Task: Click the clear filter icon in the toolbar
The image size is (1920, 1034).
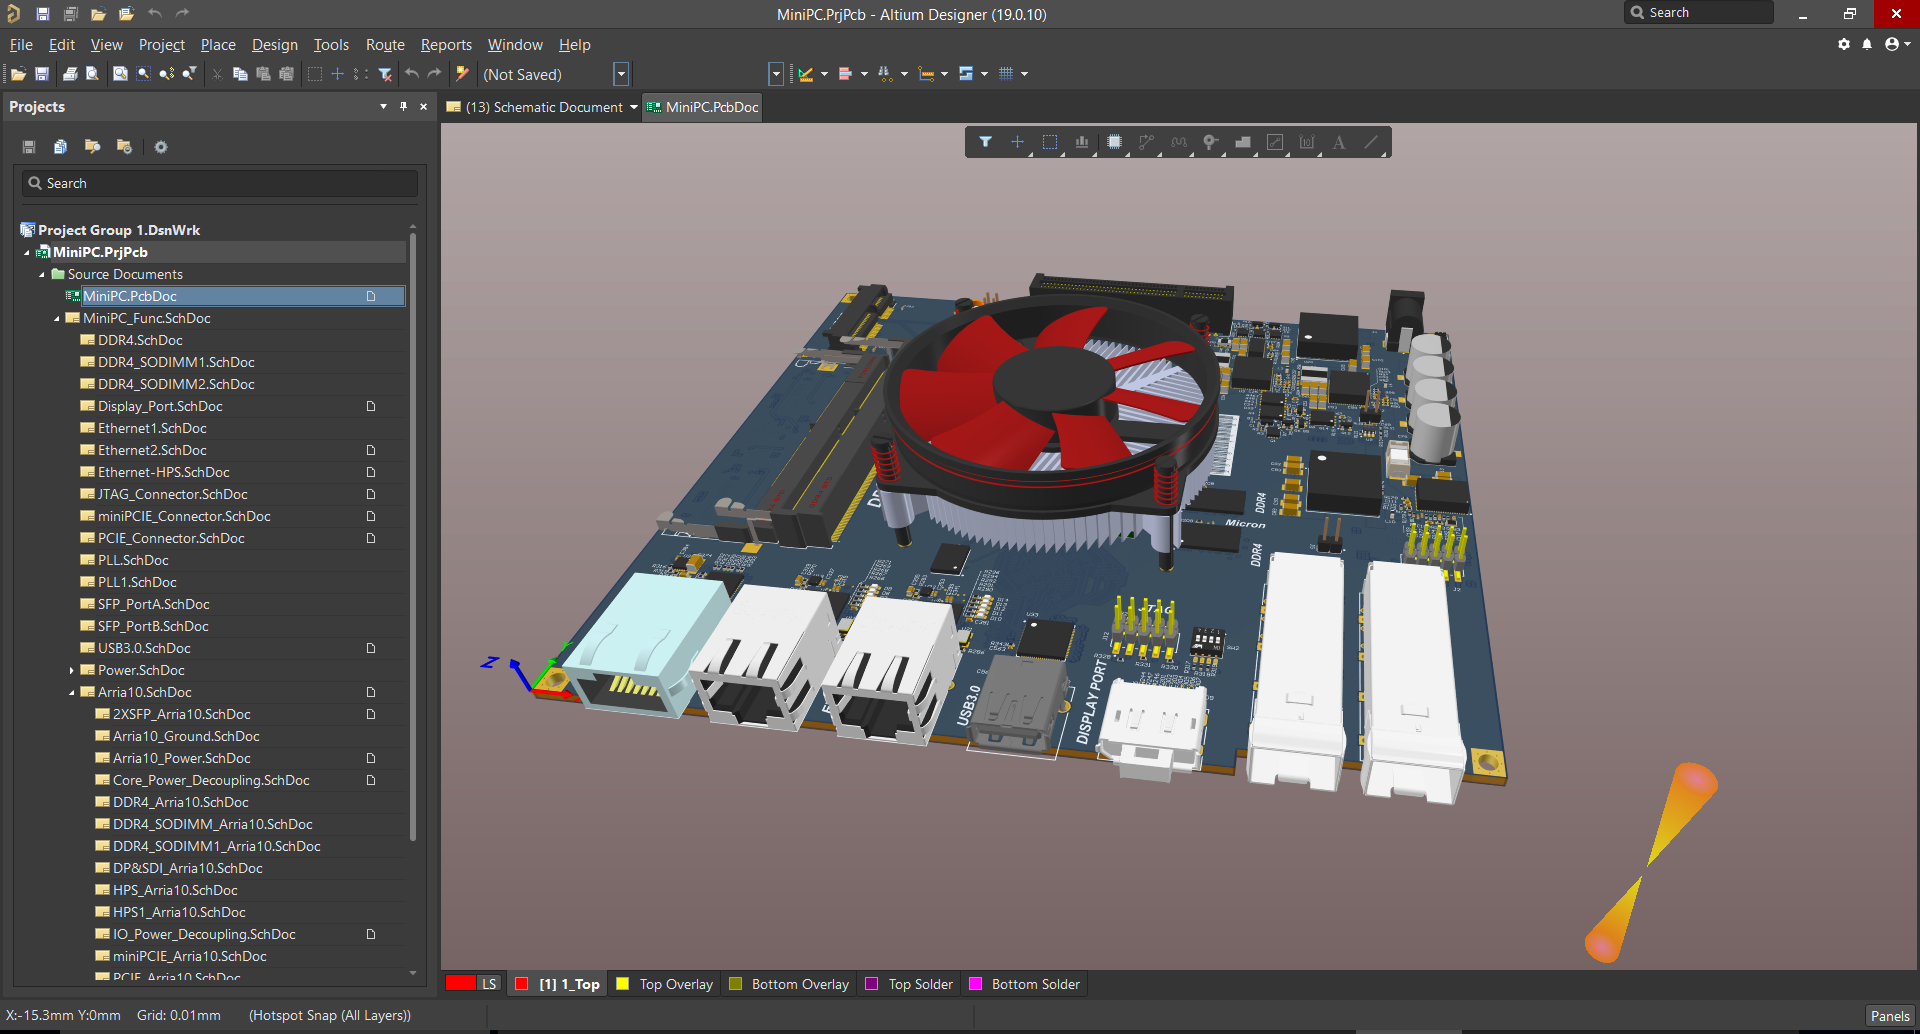Action: [x=385, y=74]
